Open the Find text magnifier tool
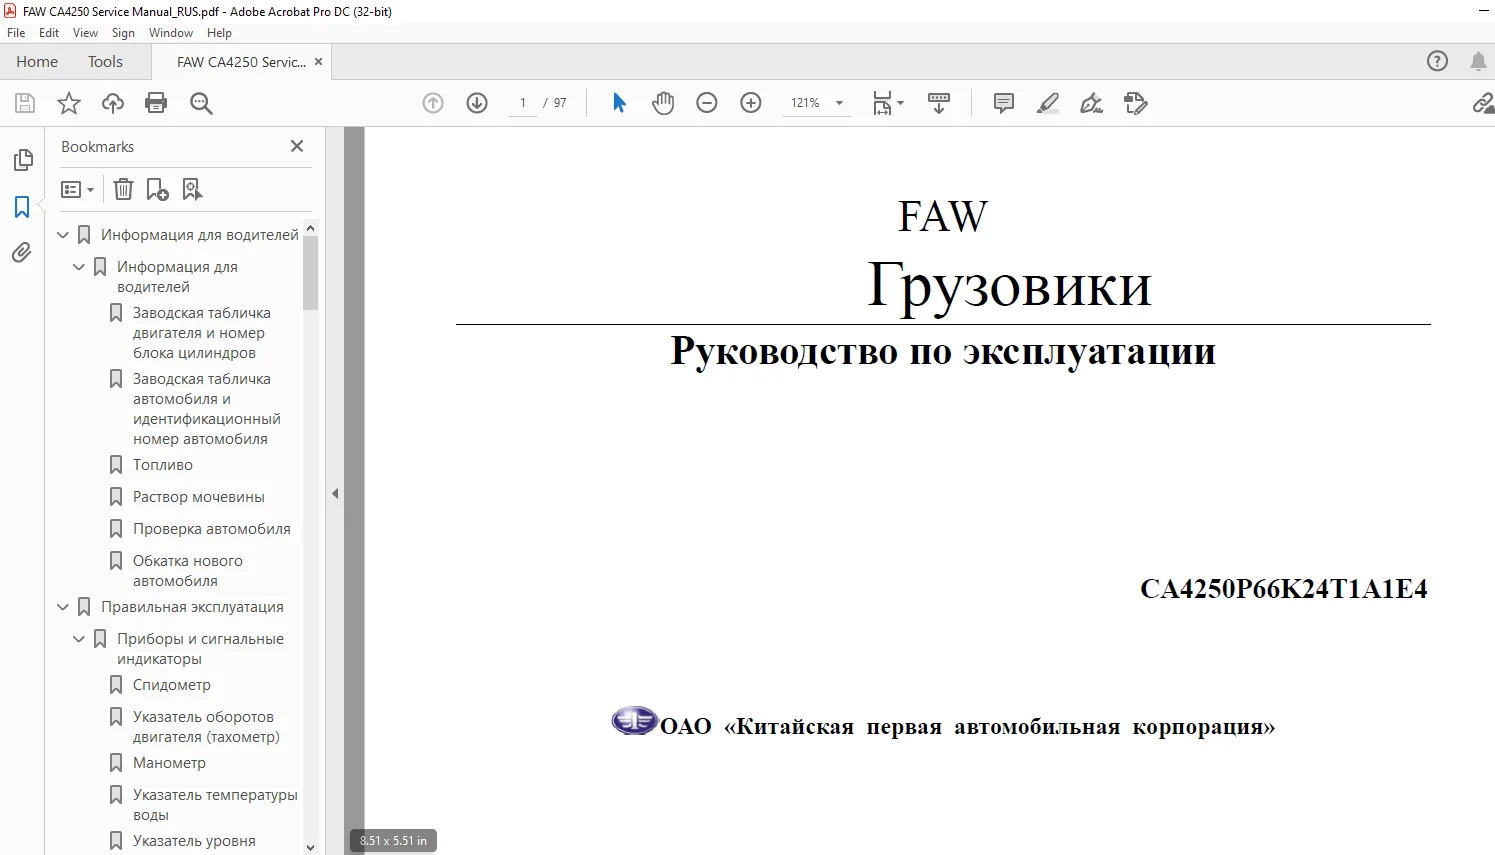This screenshot has height=855, width=1495. coord(201,103)
